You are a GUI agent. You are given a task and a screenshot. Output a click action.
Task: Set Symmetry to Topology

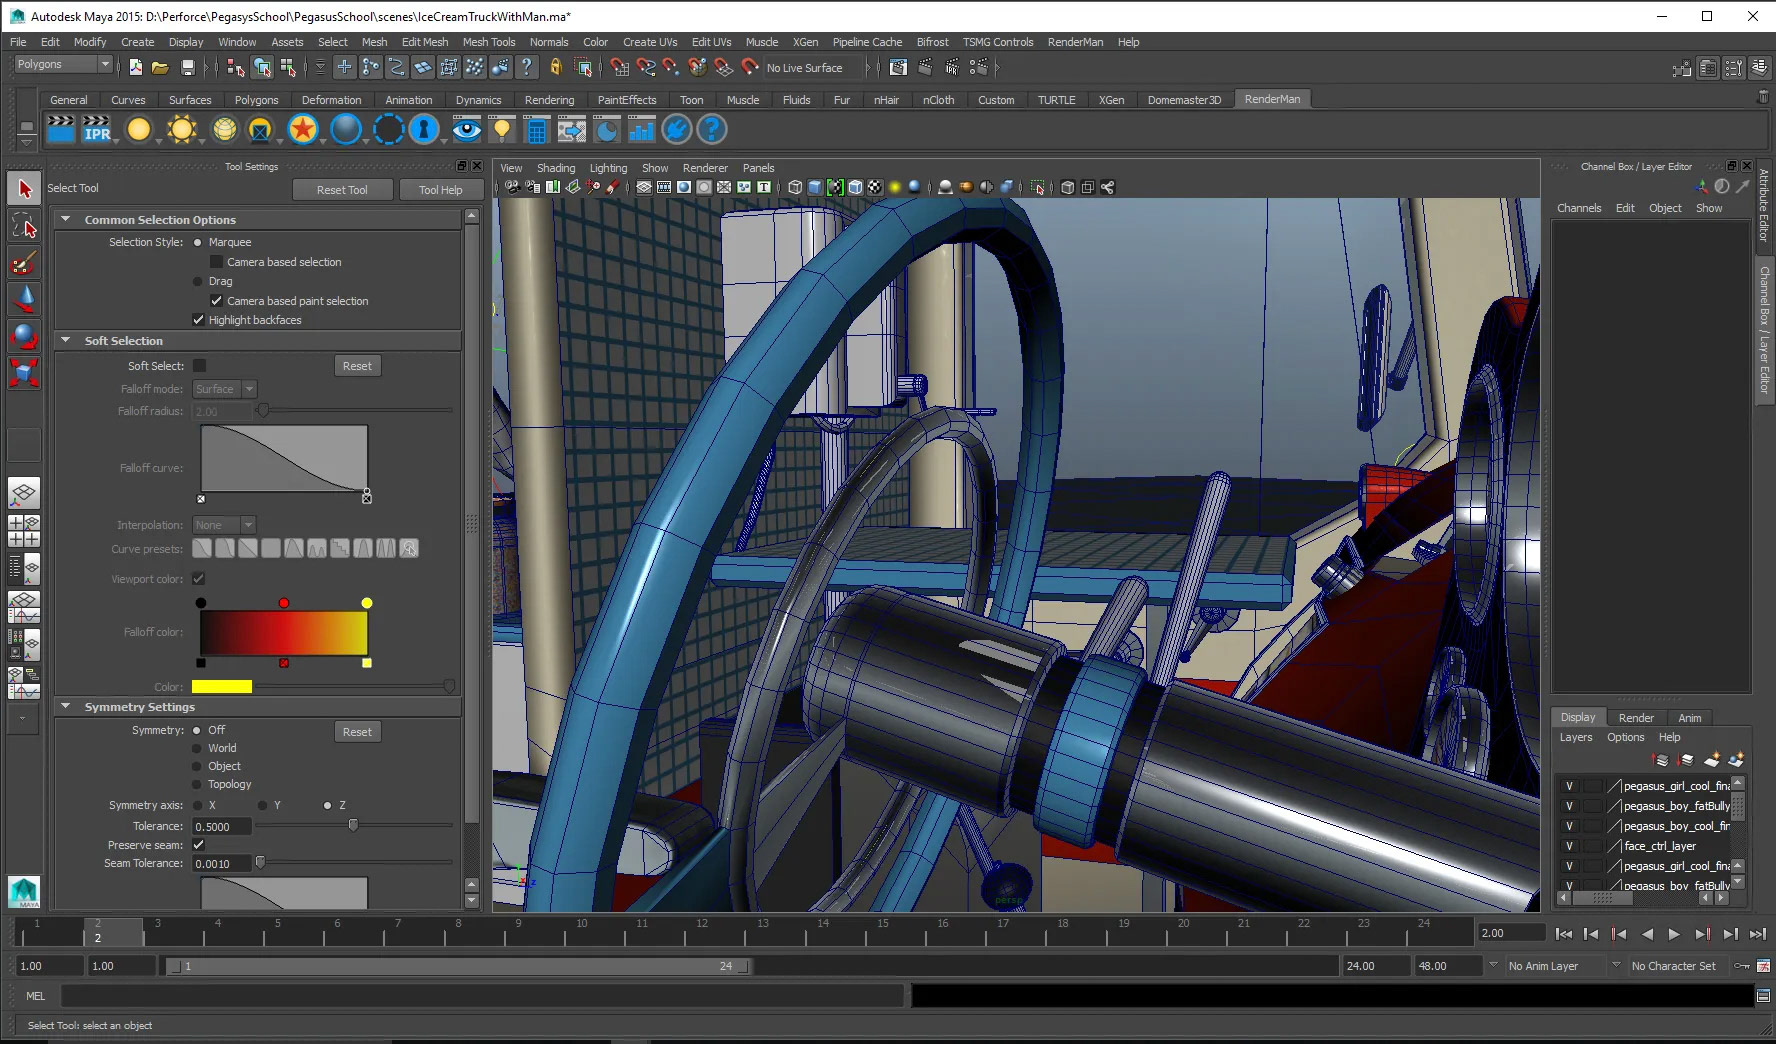click(x=197, y=784)
